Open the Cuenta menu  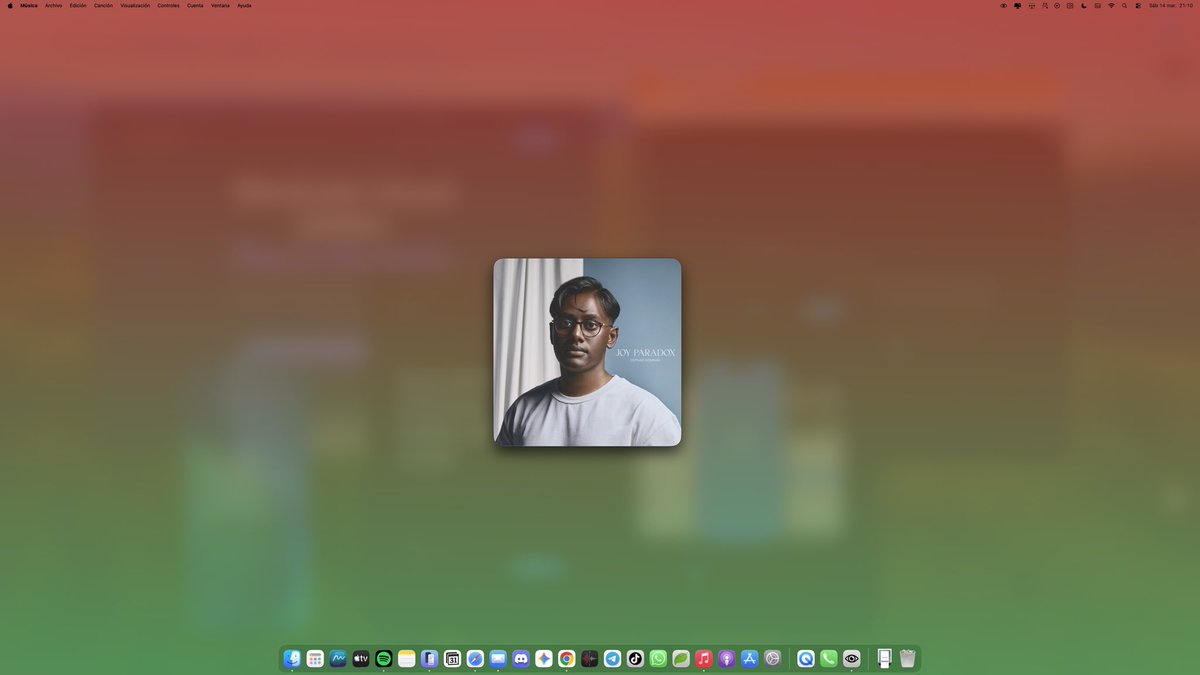(x=195, y=5)
